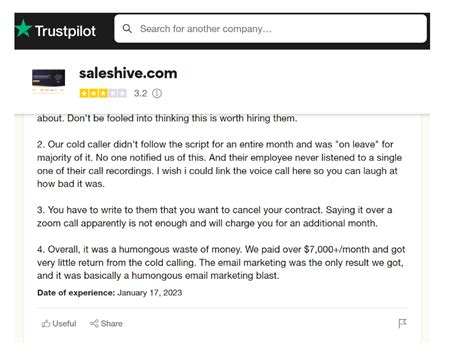Open the saleshive.com company logo thumbnail

pos(49,81)
